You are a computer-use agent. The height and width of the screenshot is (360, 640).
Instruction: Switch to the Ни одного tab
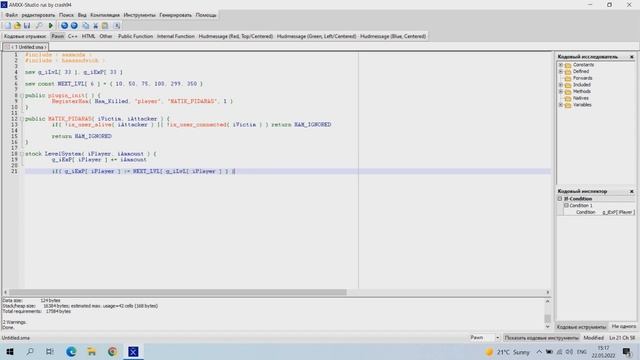click(623, 326)
